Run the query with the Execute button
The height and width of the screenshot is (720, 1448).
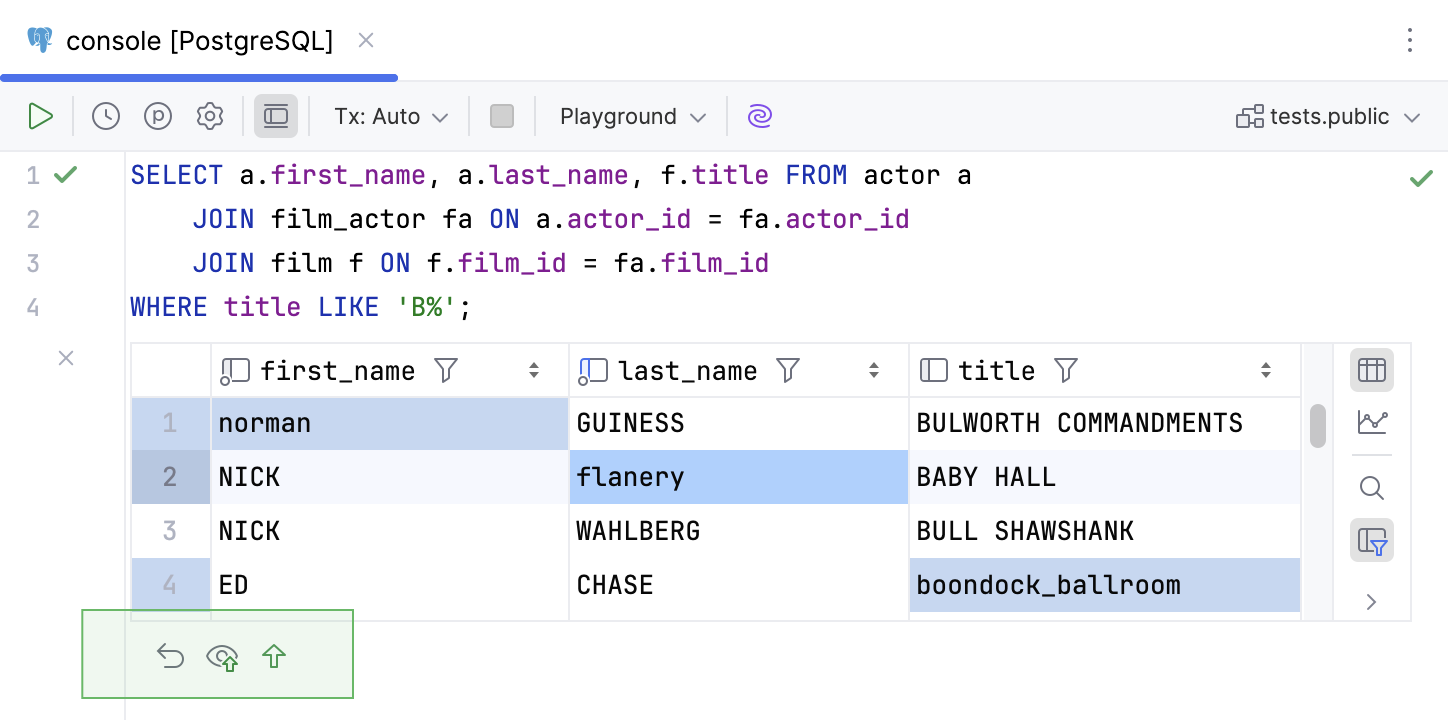(40, 117)
